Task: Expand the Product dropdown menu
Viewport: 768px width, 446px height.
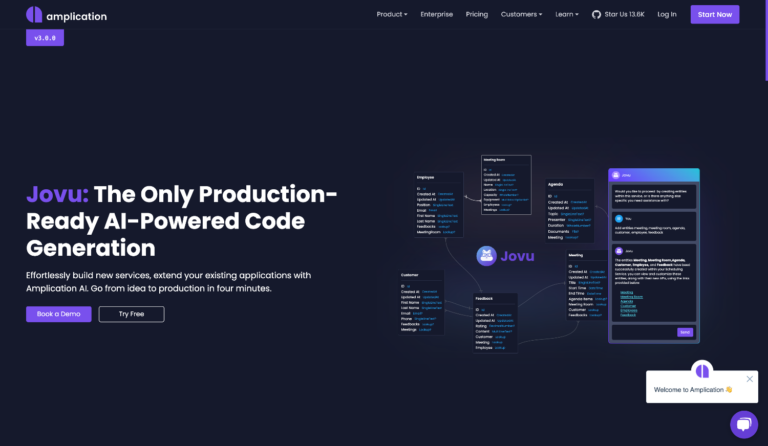Action: (x=392, y=15)
